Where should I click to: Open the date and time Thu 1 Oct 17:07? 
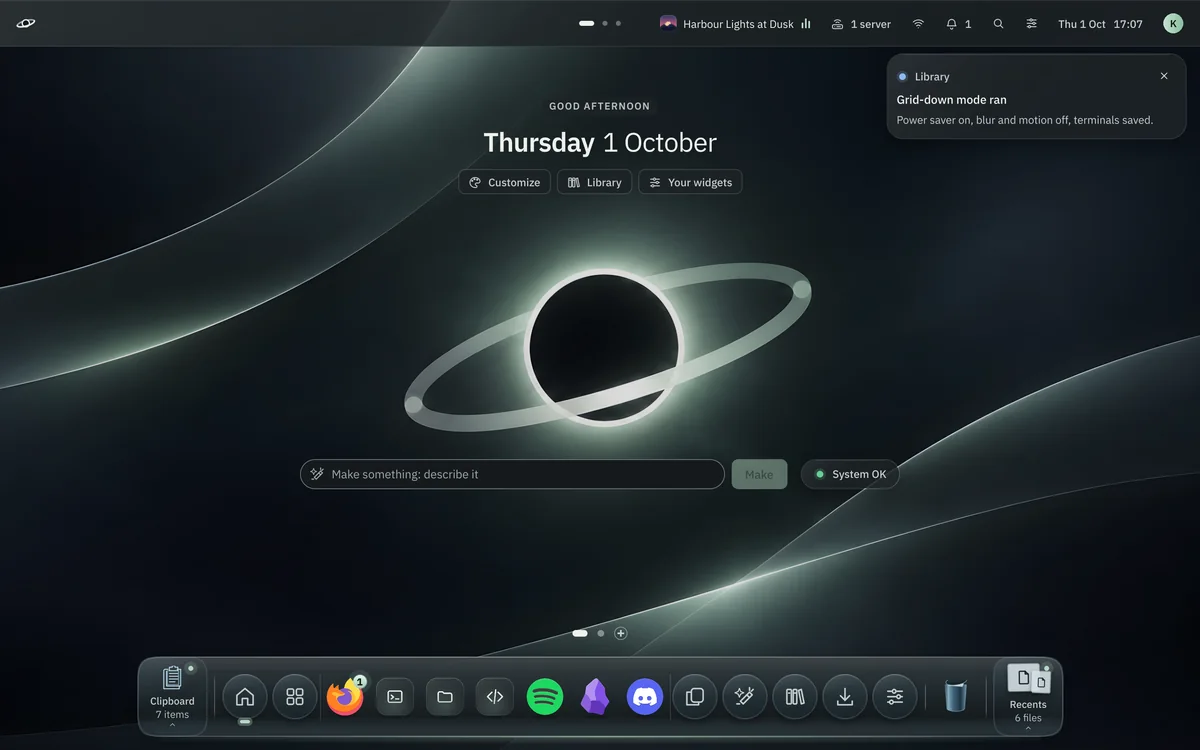(x=1100, y=24)
